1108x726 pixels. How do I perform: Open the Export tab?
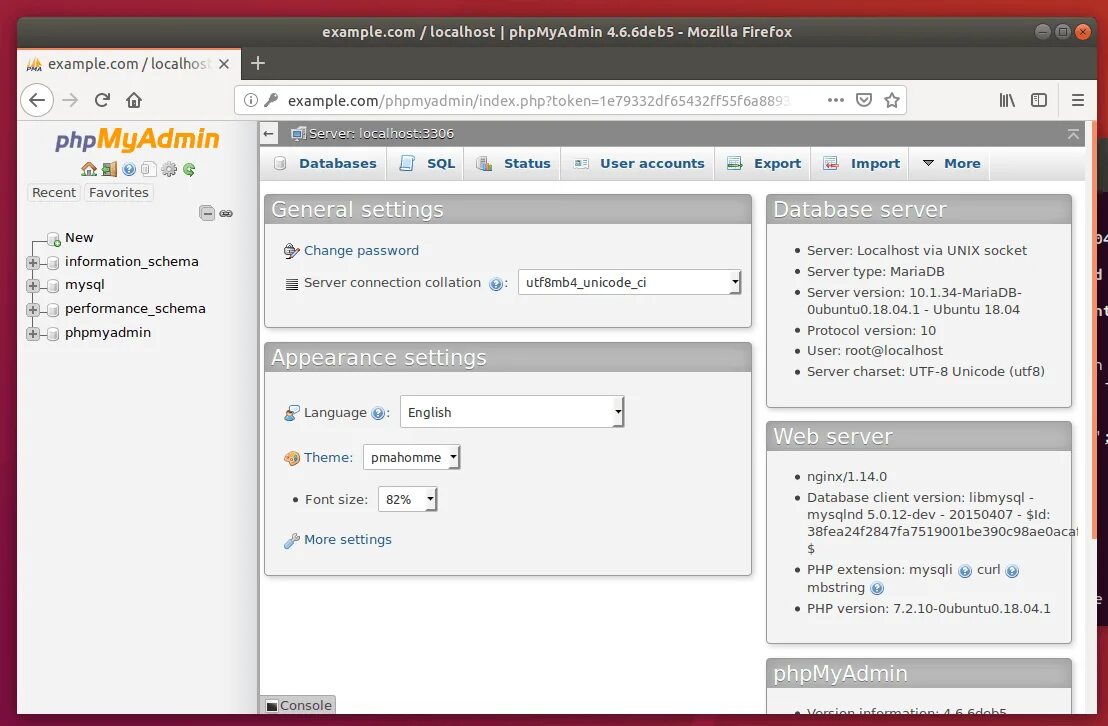point(765,163)
